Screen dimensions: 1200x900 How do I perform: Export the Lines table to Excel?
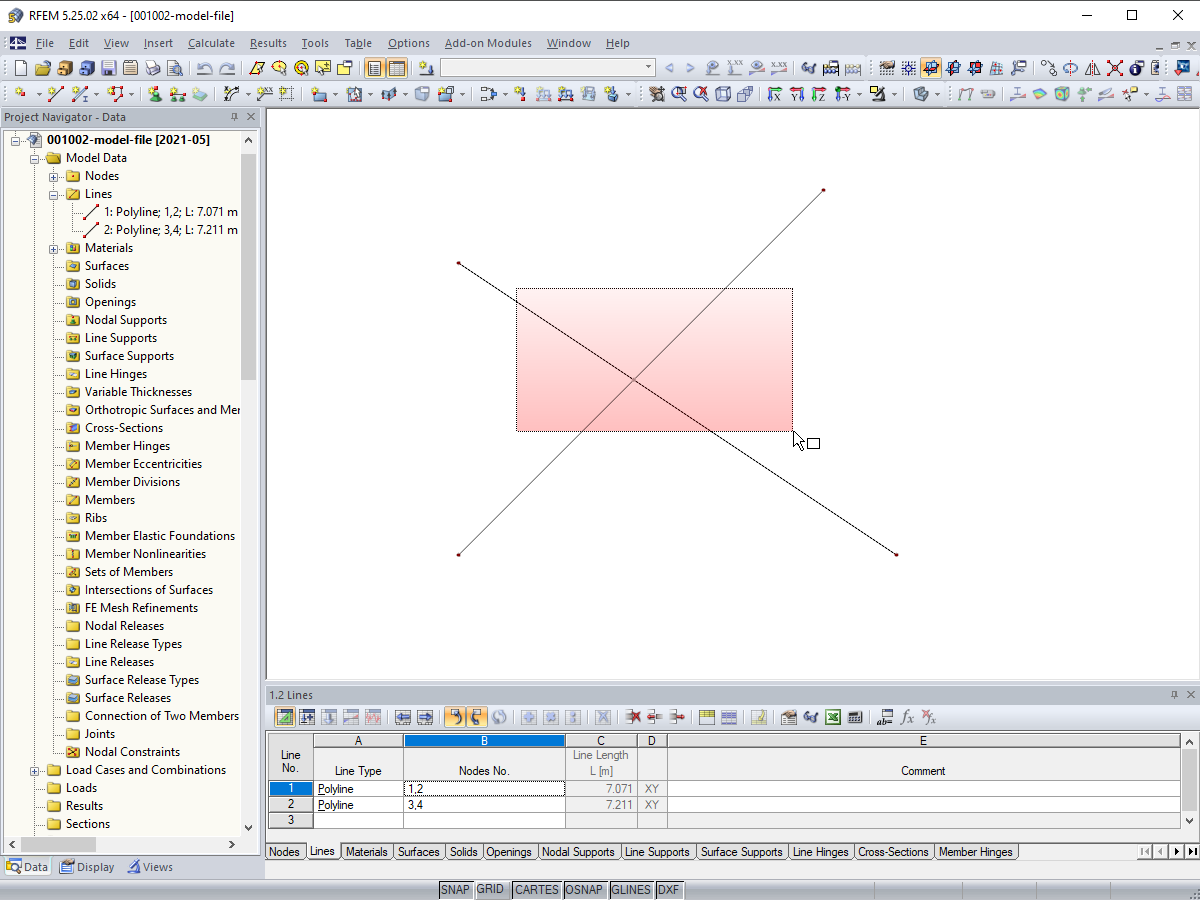coord(833,717)
